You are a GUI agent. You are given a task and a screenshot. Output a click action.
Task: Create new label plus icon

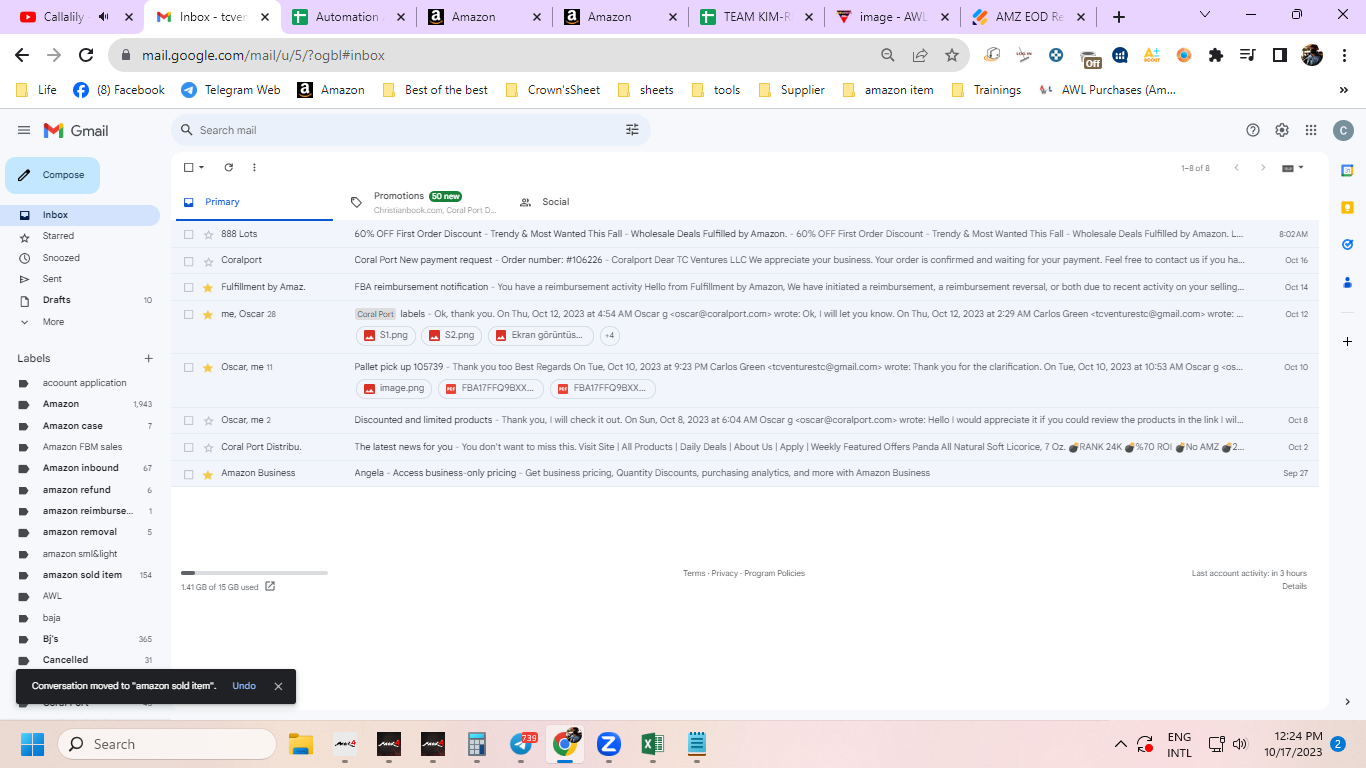pyautogui.click(x=149, y=358)
